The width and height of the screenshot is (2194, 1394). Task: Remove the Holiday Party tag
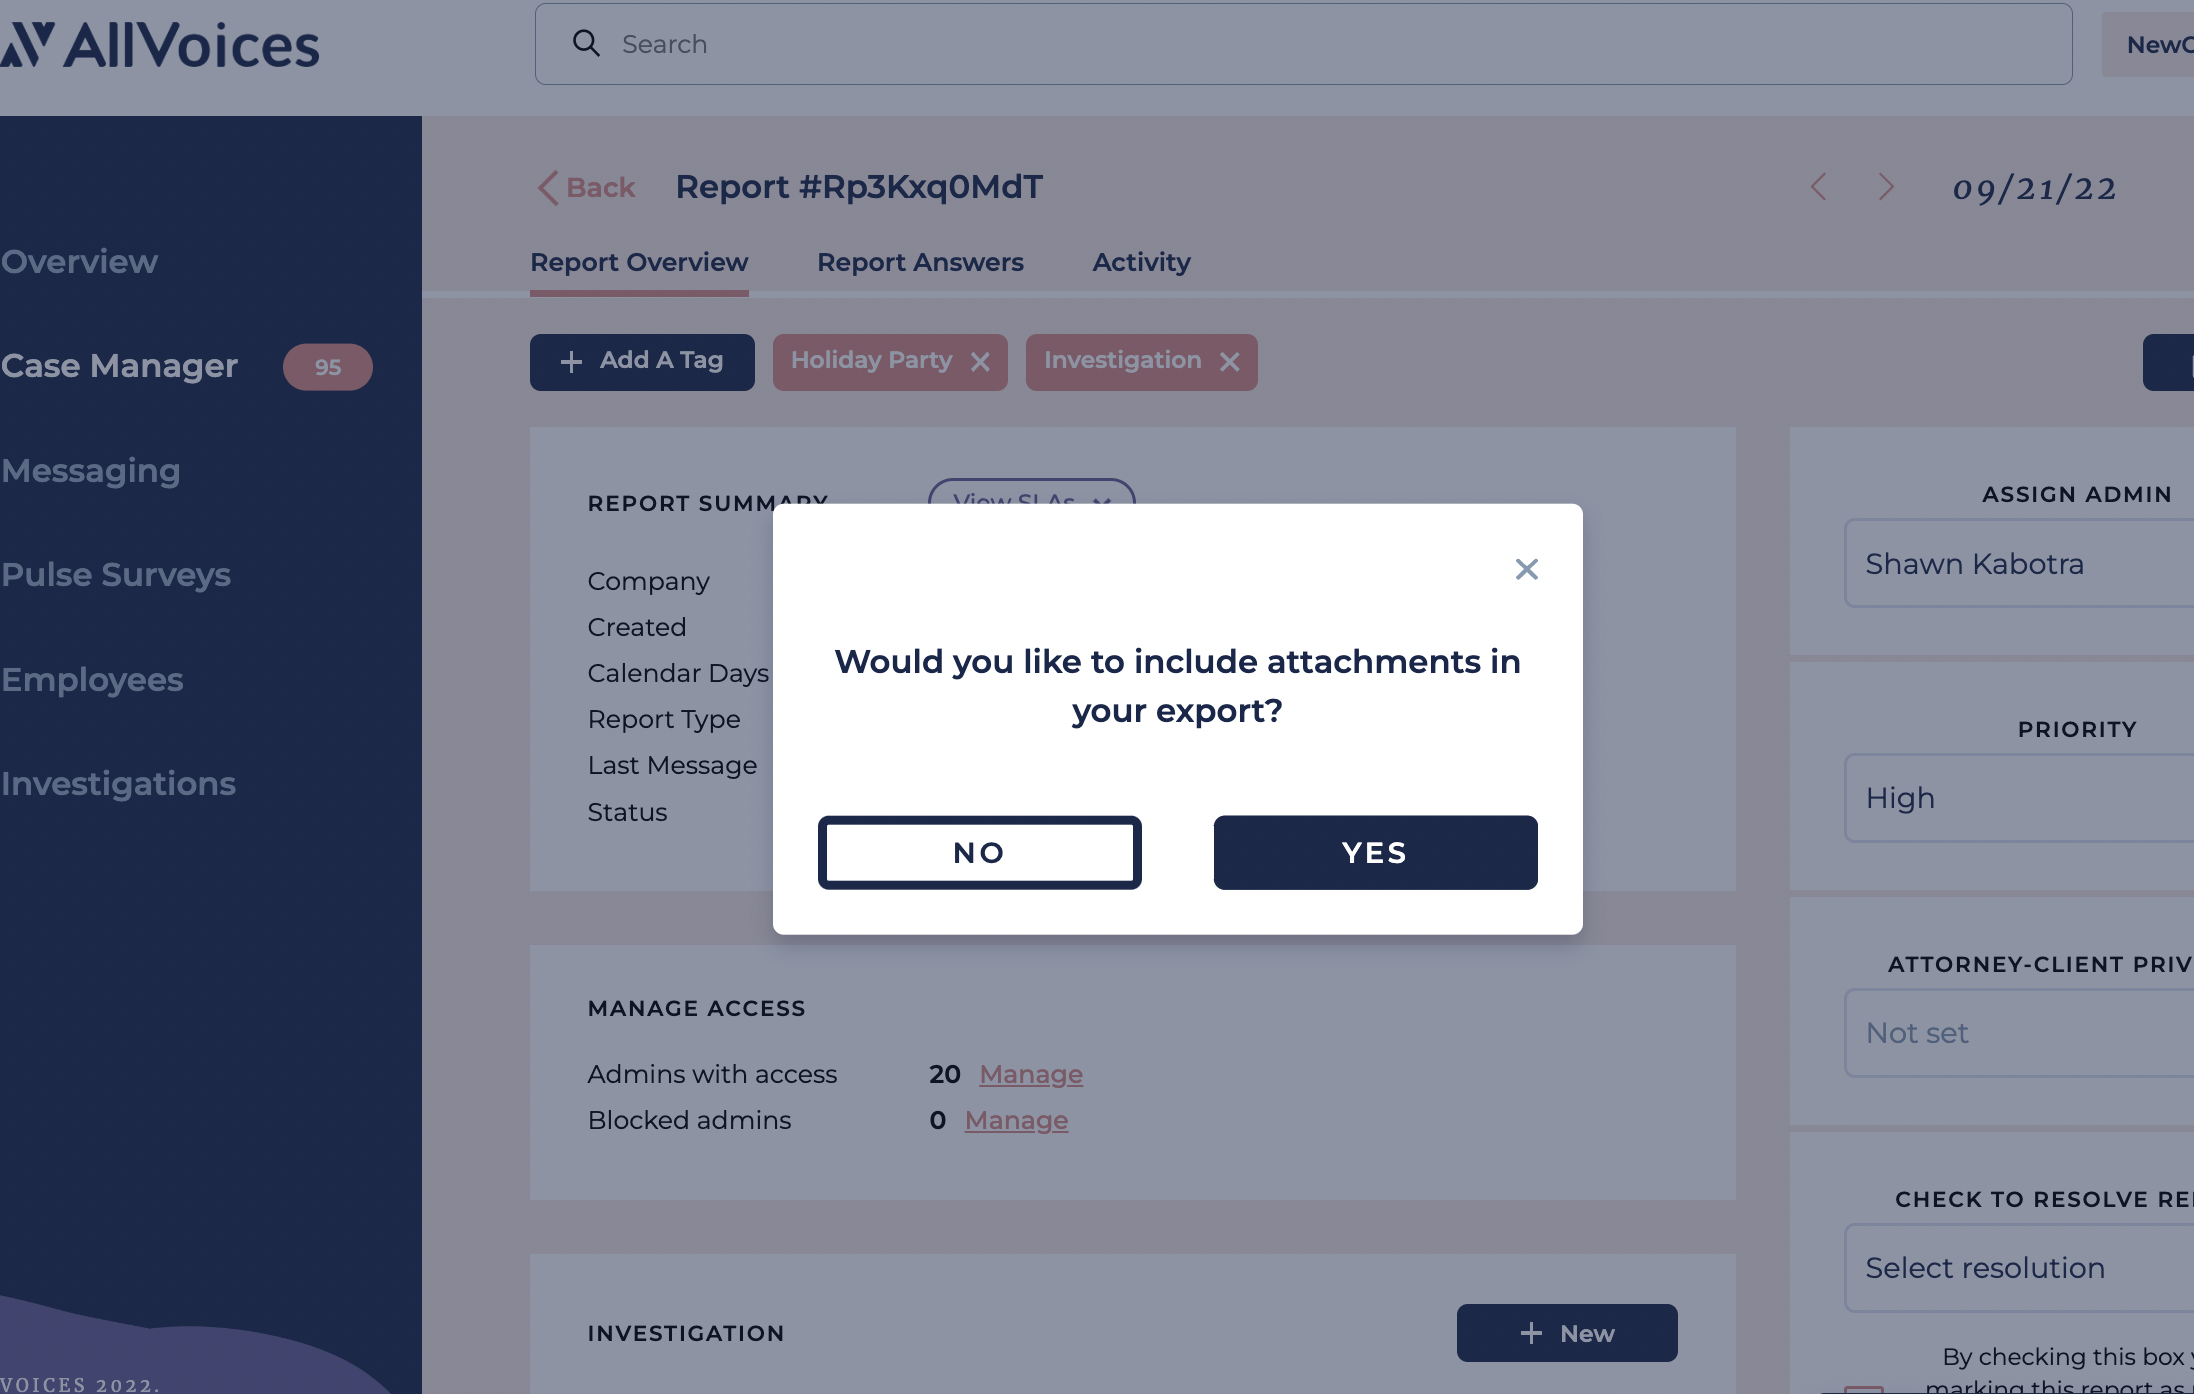(980, 362)
